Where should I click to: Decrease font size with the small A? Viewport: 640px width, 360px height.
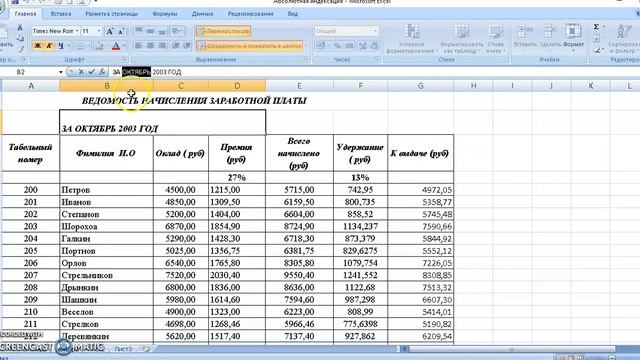click(121, 31)
